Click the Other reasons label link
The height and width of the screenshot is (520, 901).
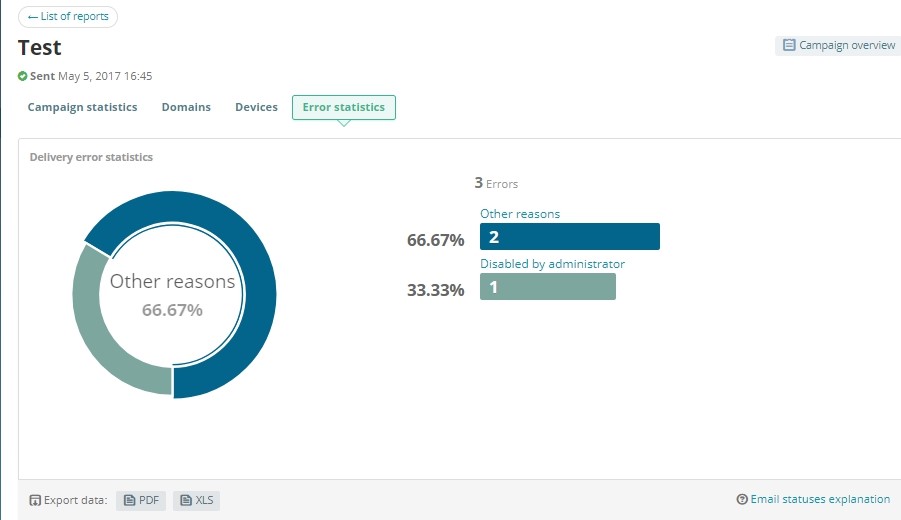(520, 214)
